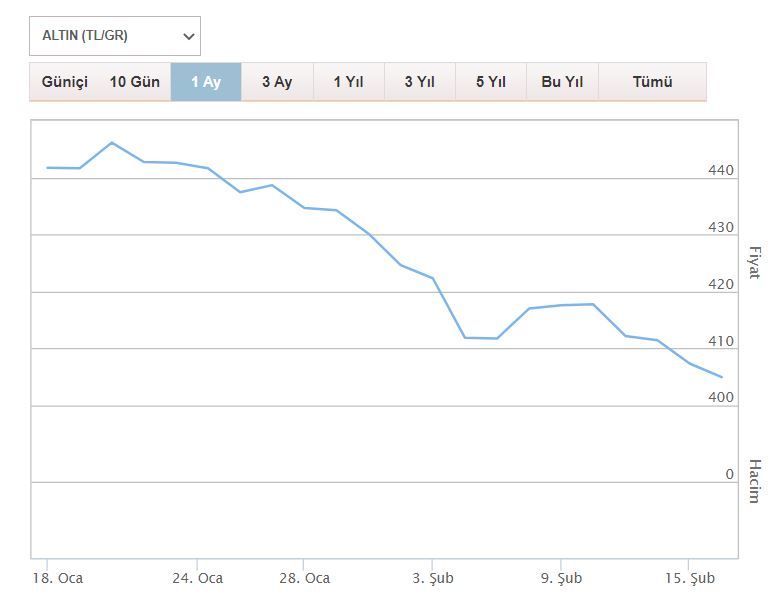Click the 15. Şub date marker
The image size is (784, 616).
point(690,578)
